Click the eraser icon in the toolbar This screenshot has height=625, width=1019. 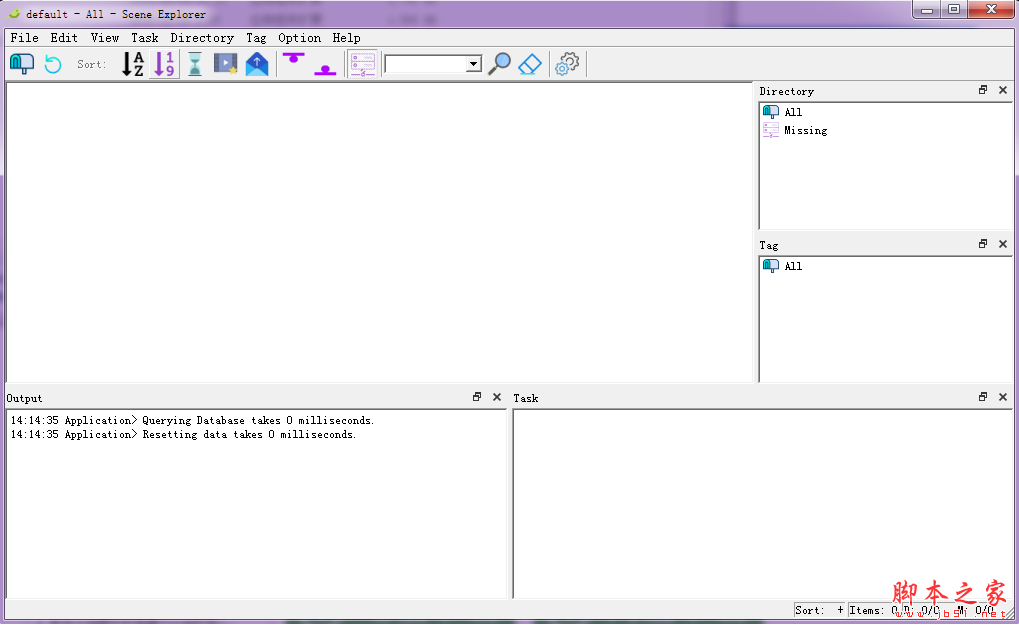click(x=530, y=64)
